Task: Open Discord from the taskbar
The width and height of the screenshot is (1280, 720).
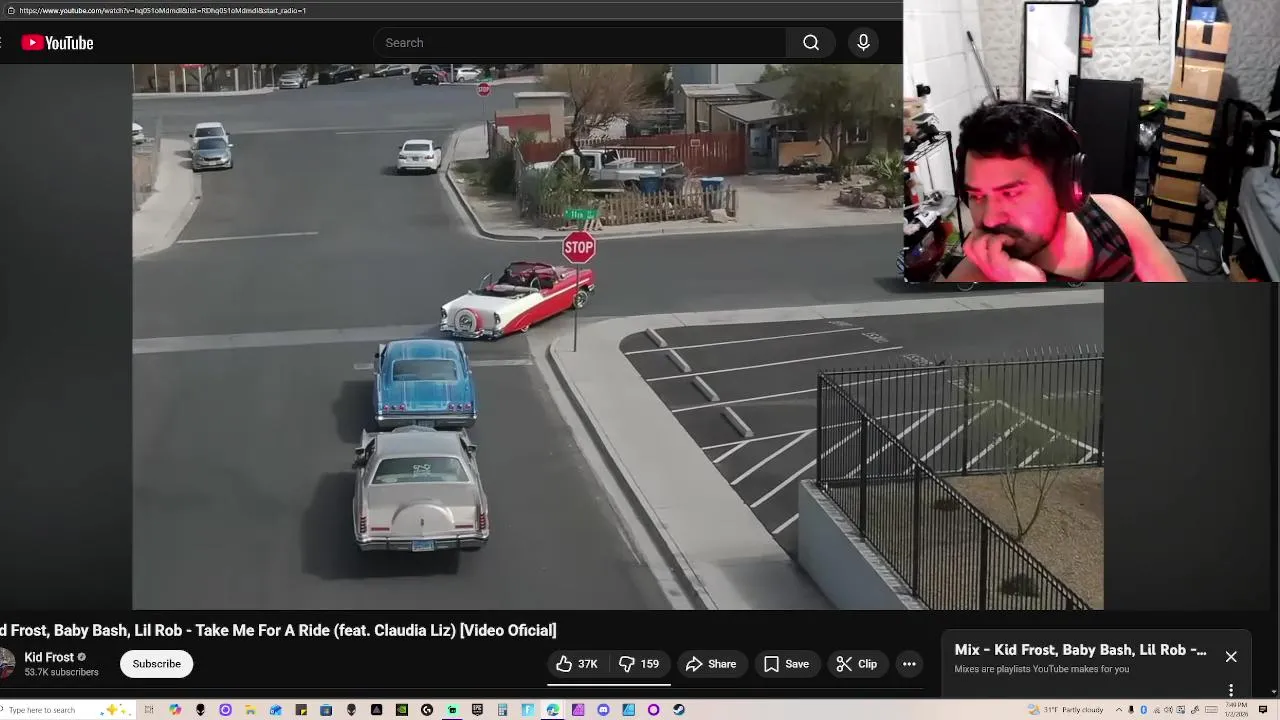Action: point(603,710)
